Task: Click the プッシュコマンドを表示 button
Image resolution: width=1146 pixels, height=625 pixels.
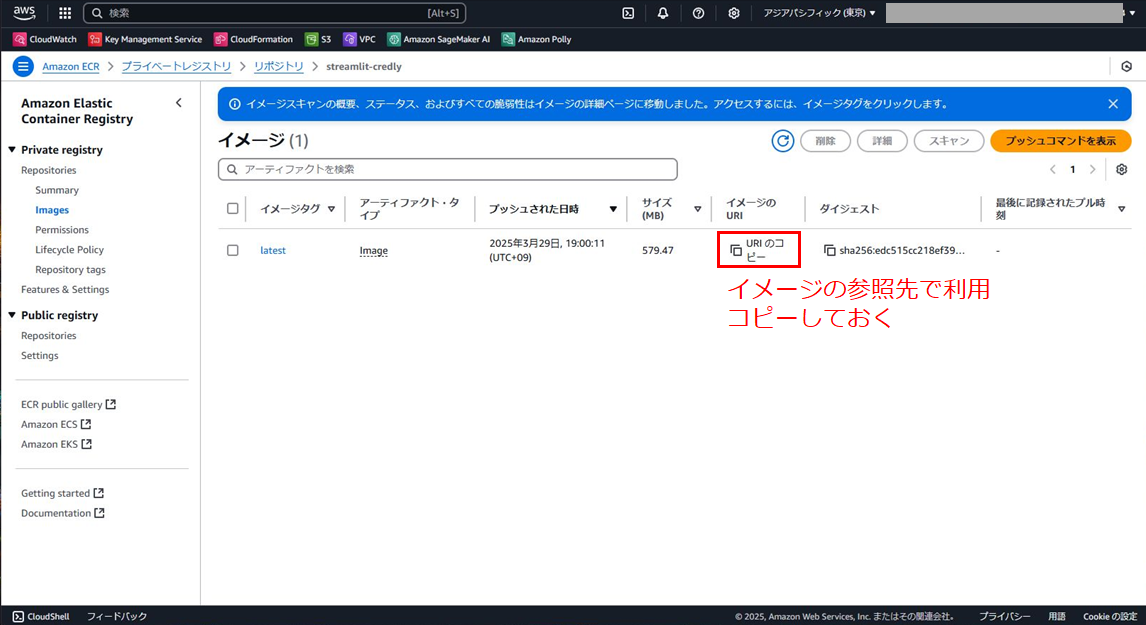Action: coord(1060,141)
